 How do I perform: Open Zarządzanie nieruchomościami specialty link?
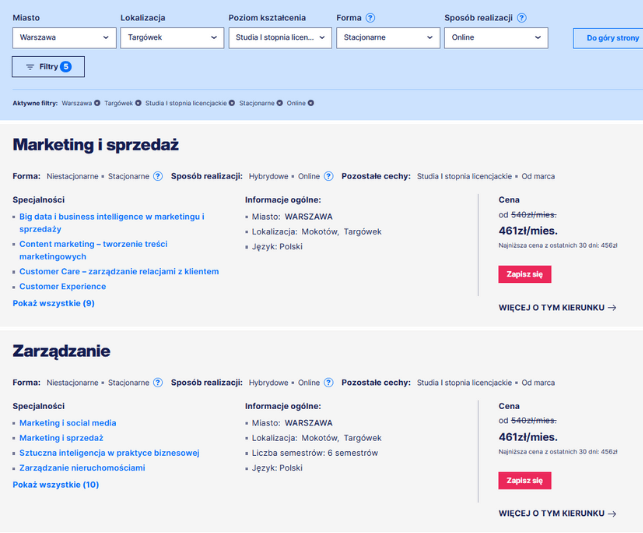tap(82, 468)
